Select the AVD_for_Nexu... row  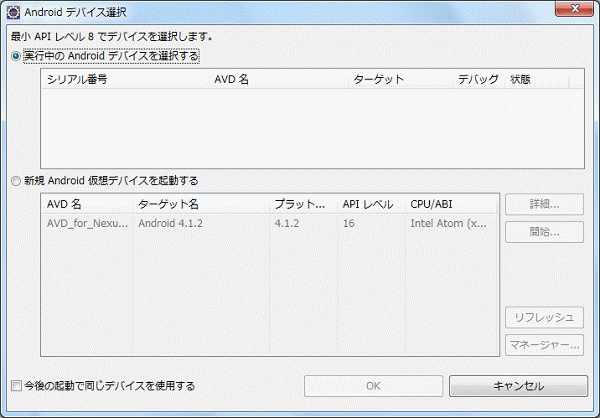270,223
